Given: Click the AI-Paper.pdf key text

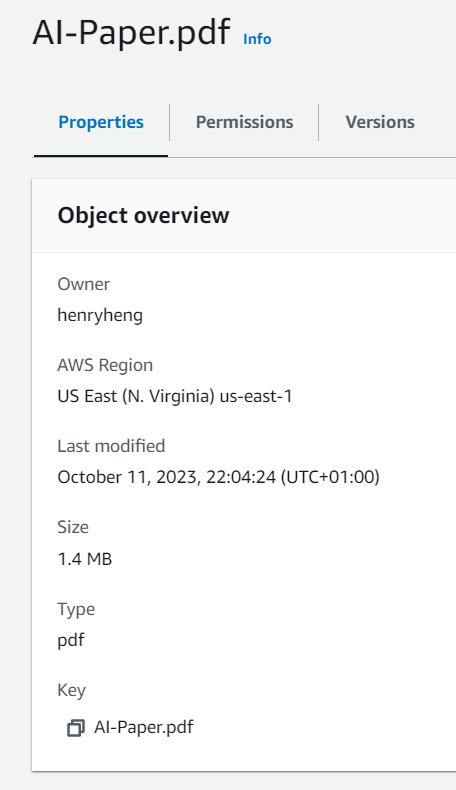Looking at the screenshot, I should (144, 727).
